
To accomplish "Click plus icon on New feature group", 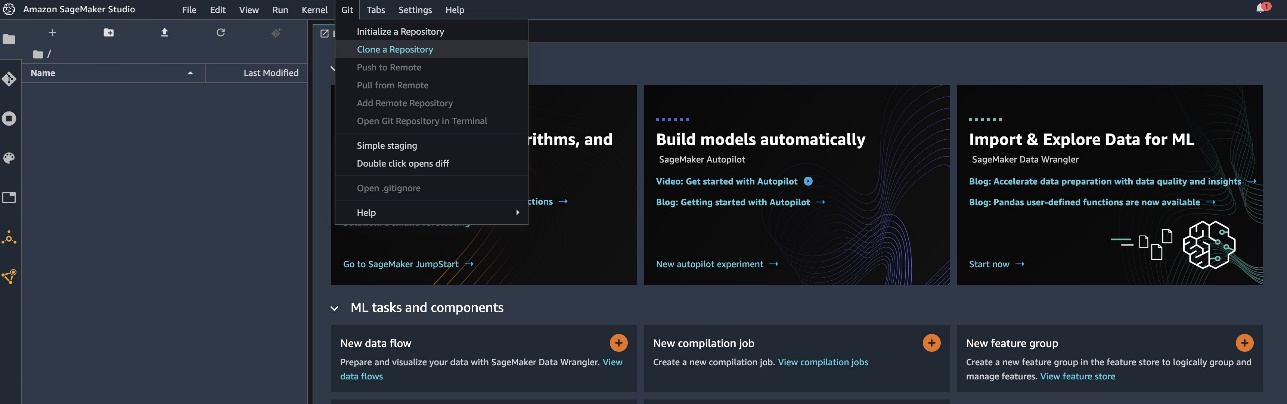I will [1244, 343].
